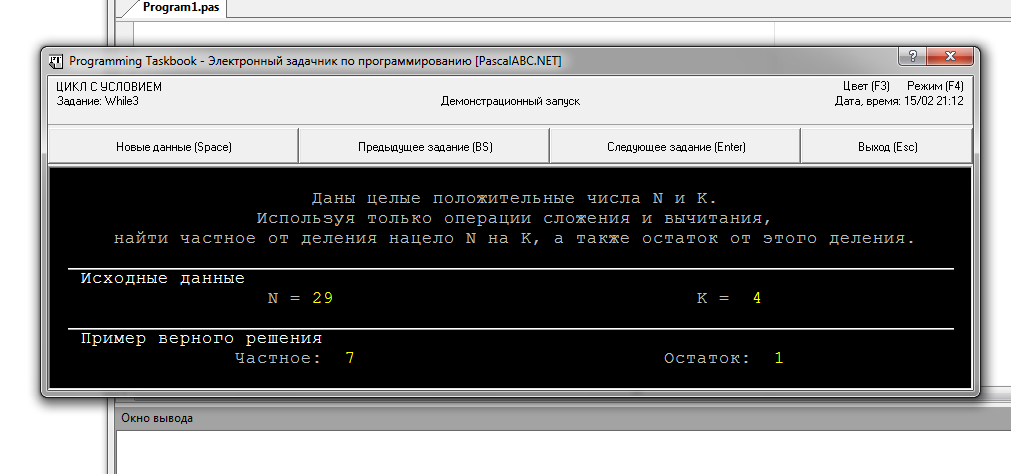Open Следующее задание (Enter)

675,146
